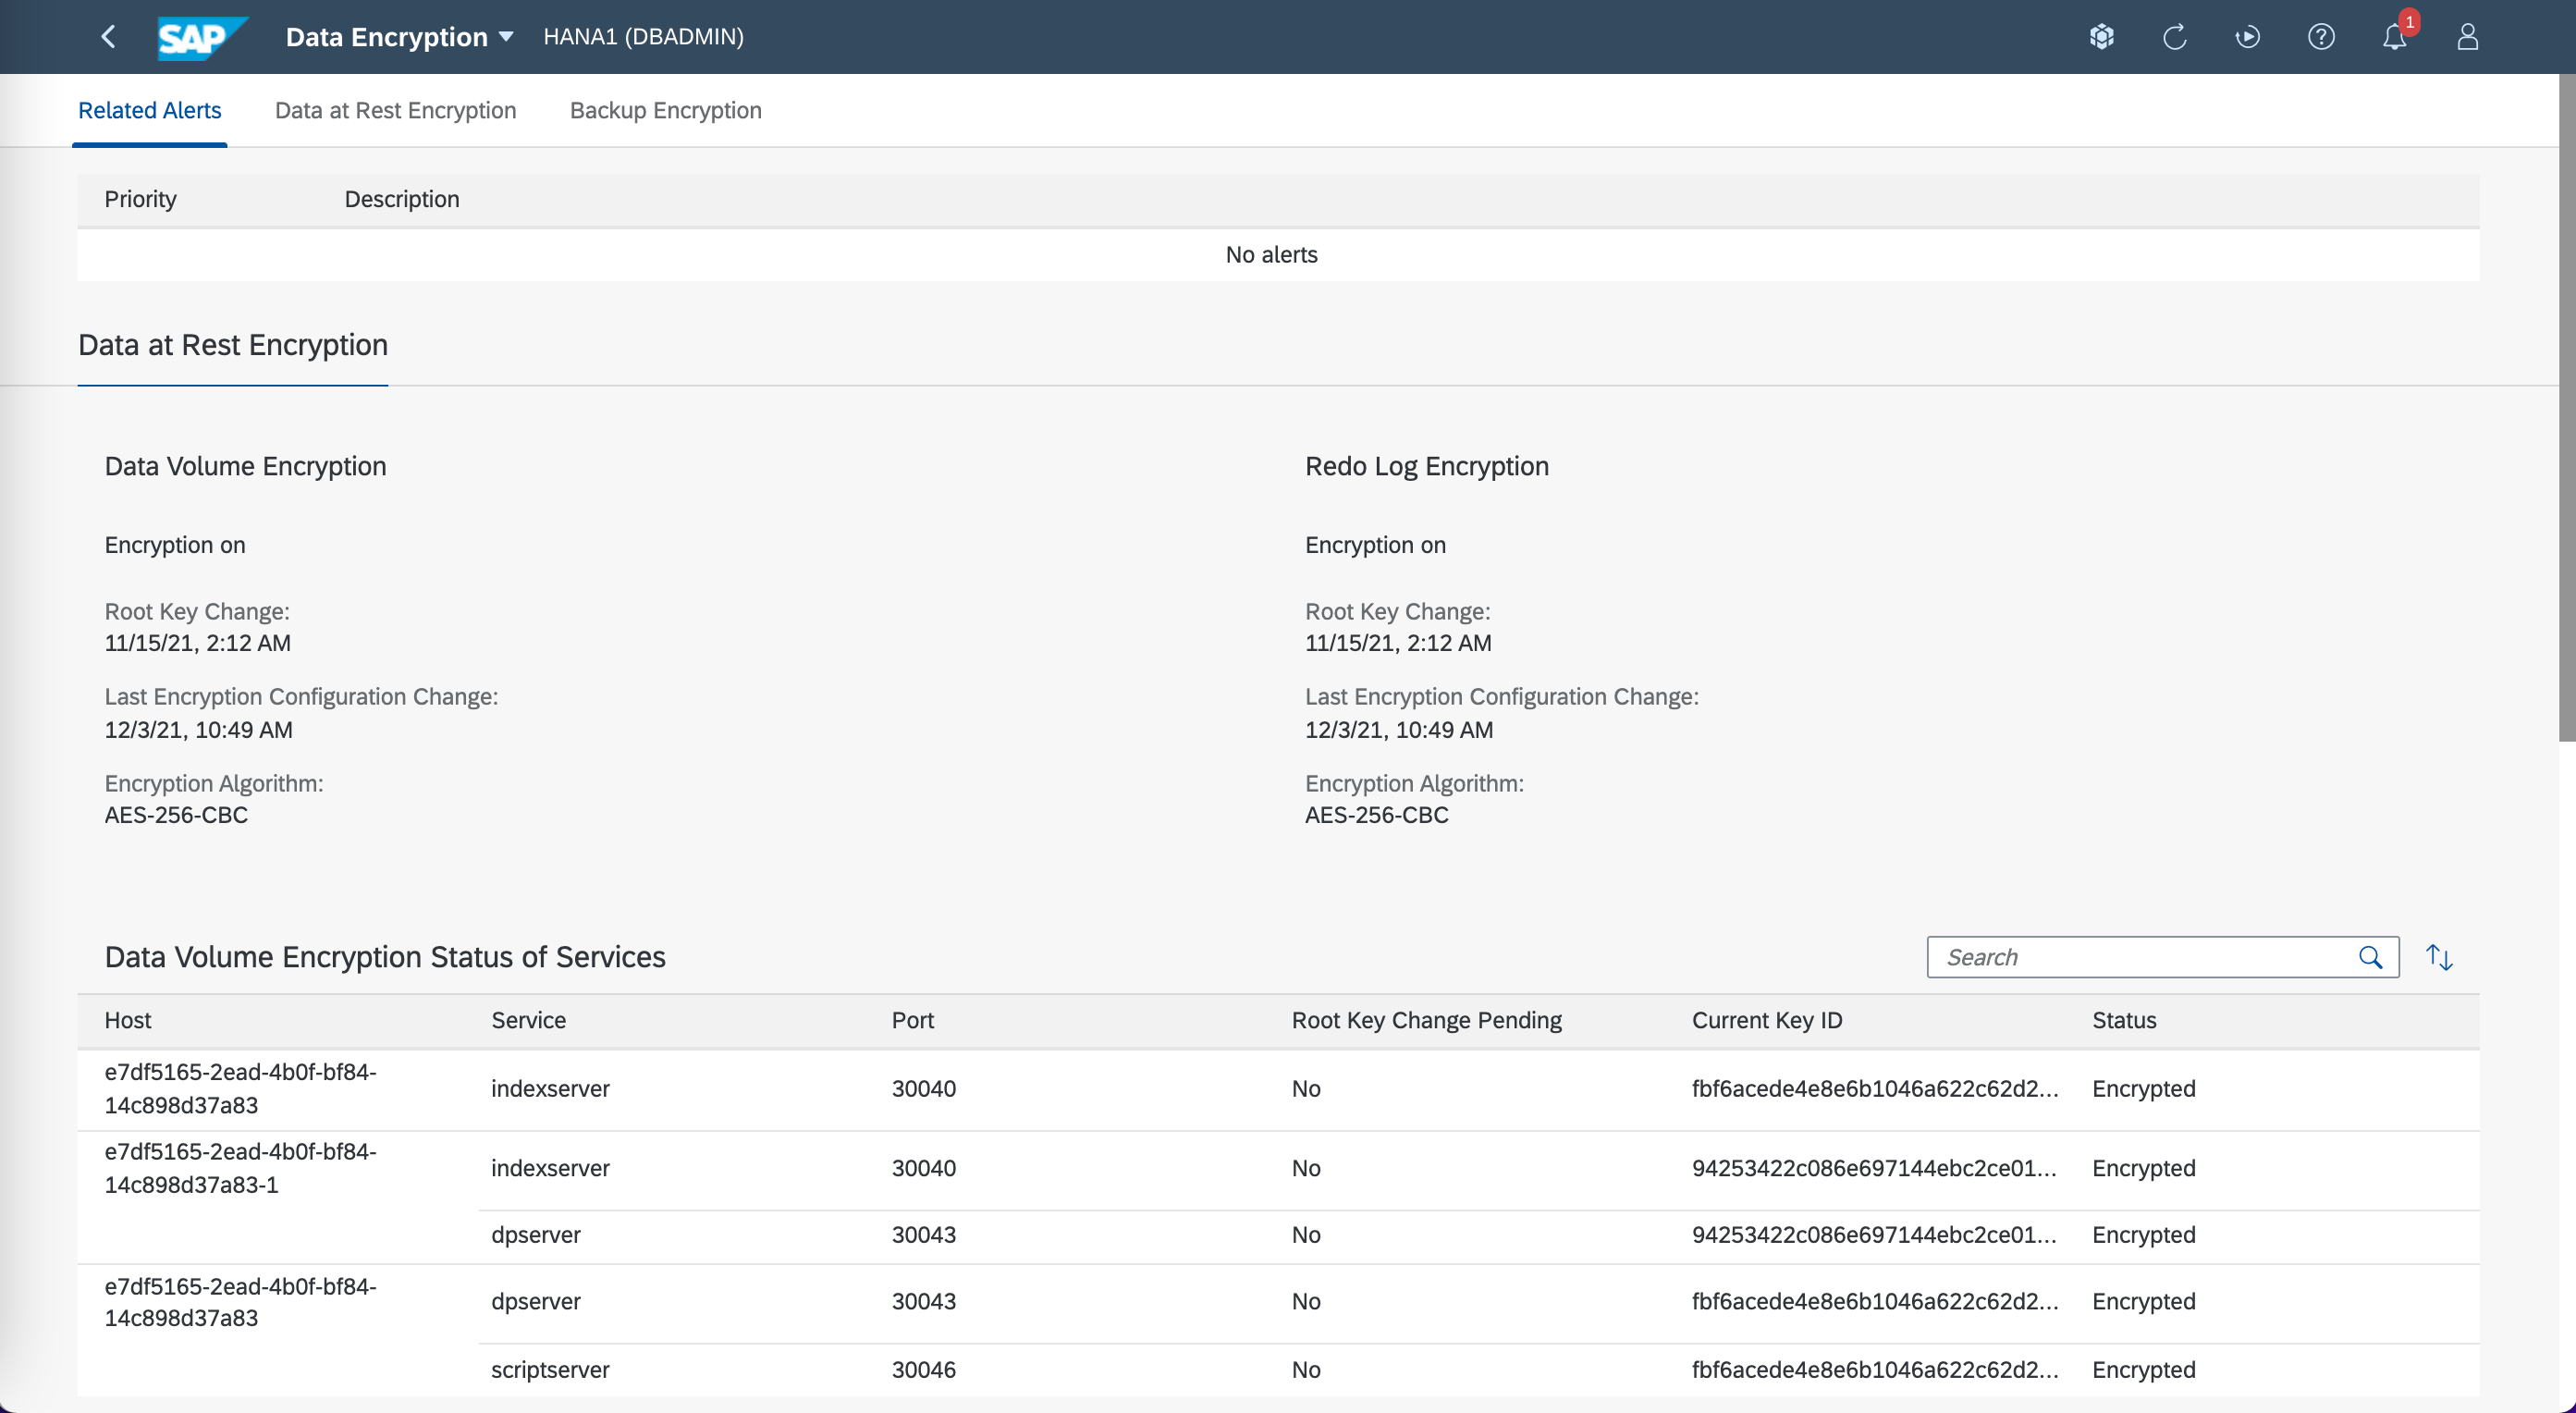Switch to Backup Encryption tab
Image resolution: width=2576 pixels, height=1413 pixels.
point(665,110)
